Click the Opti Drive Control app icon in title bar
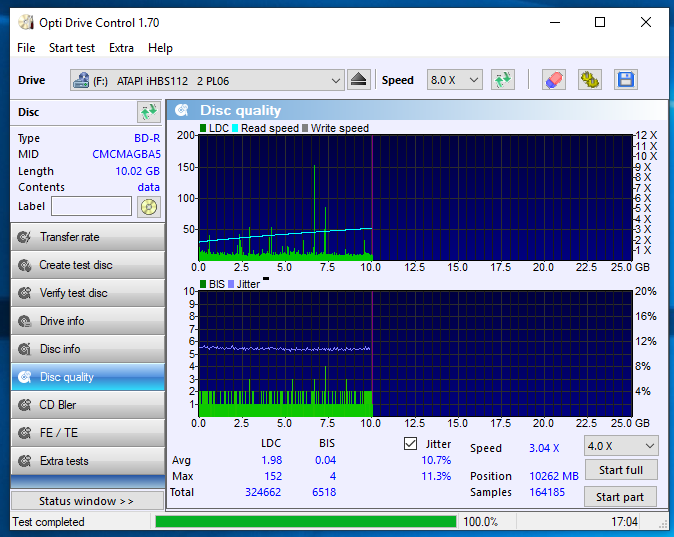The height and width of the screenshot is (537, 674). point(26,22)
